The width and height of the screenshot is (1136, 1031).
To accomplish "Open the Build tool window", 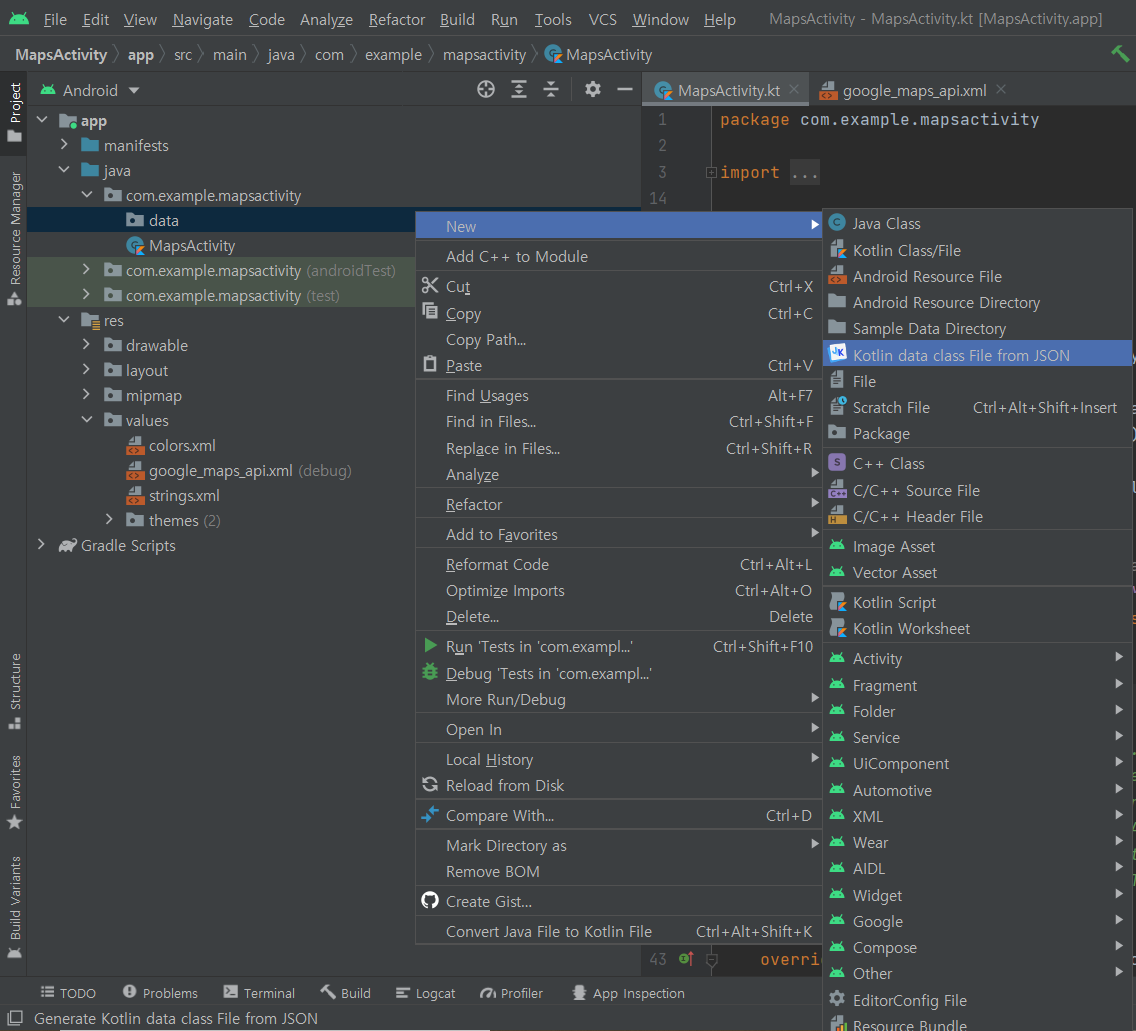I will tap(346, 993).
